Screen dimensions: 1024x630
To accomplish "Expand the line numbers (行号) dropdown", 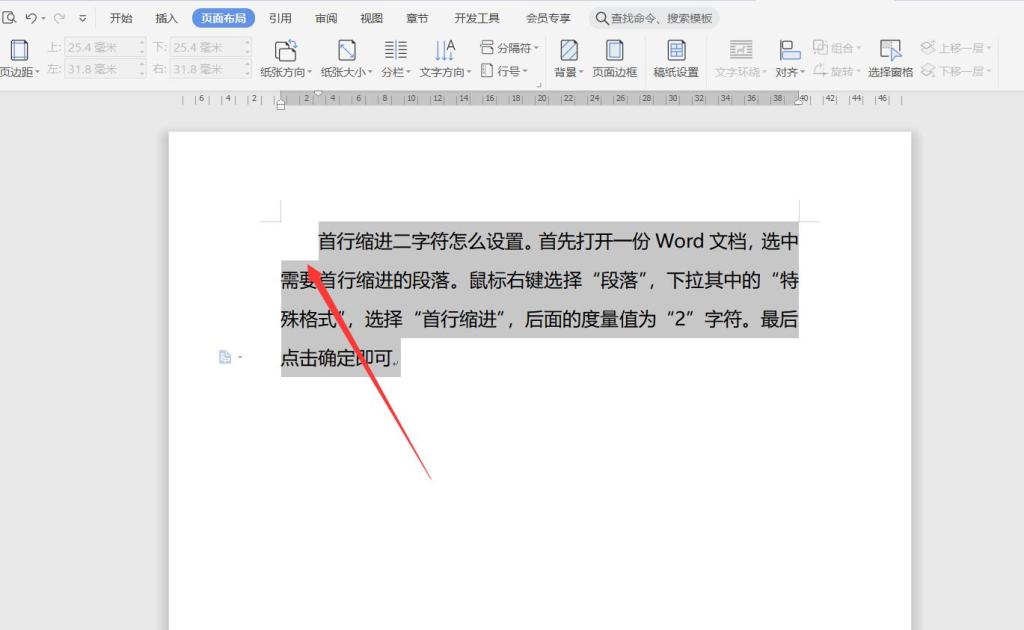I will click(x=506, y=71).
